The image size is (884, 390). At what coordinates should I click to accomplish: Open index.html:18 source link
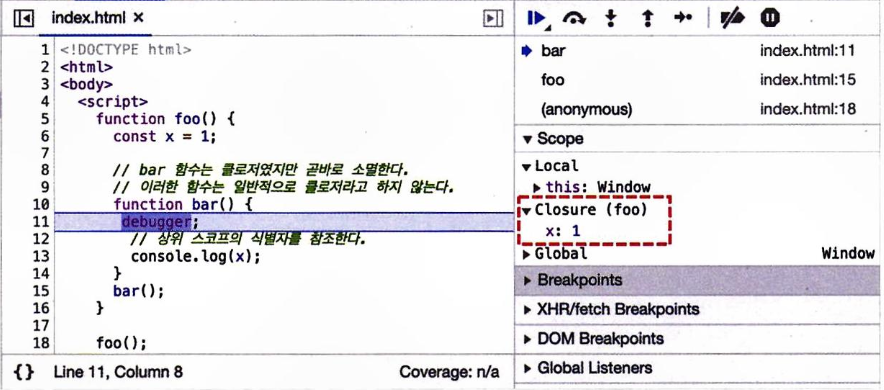coord(807,109)
